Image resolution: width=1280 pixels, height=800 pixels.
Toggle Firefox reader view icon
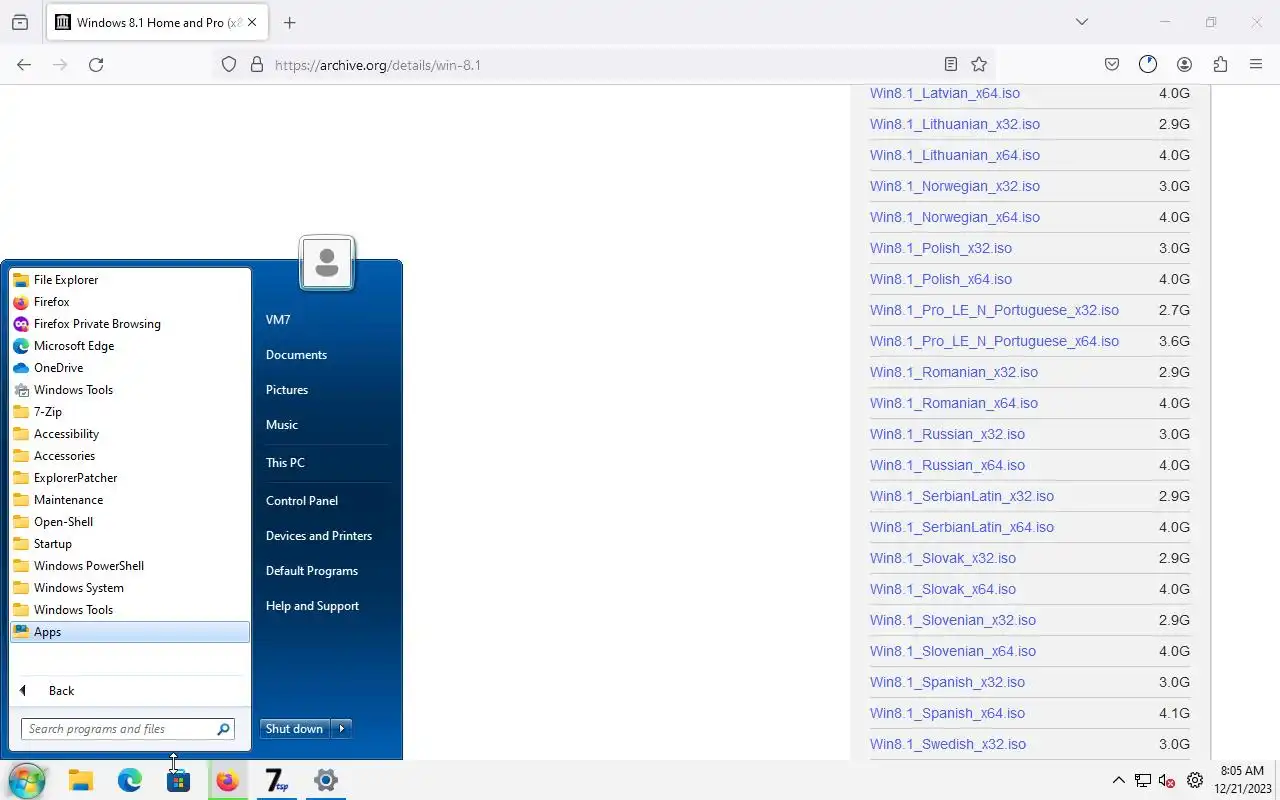click(951, 65)
